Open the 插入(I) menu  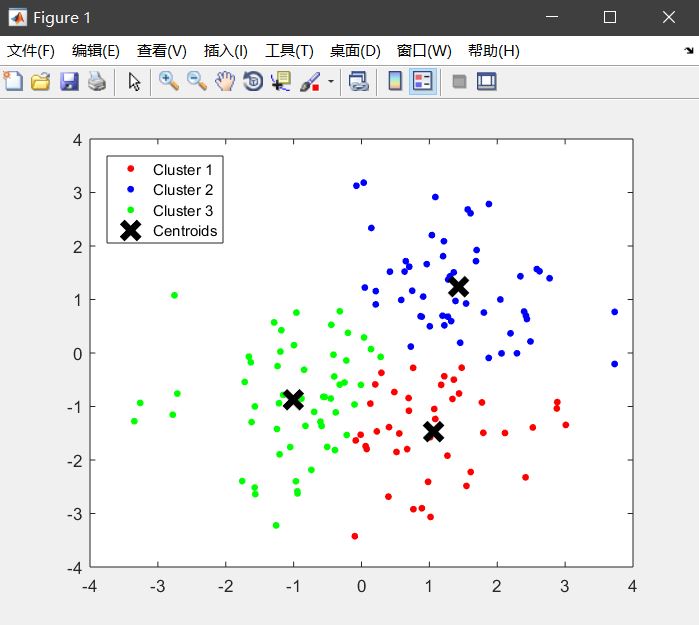pos(226,51)
